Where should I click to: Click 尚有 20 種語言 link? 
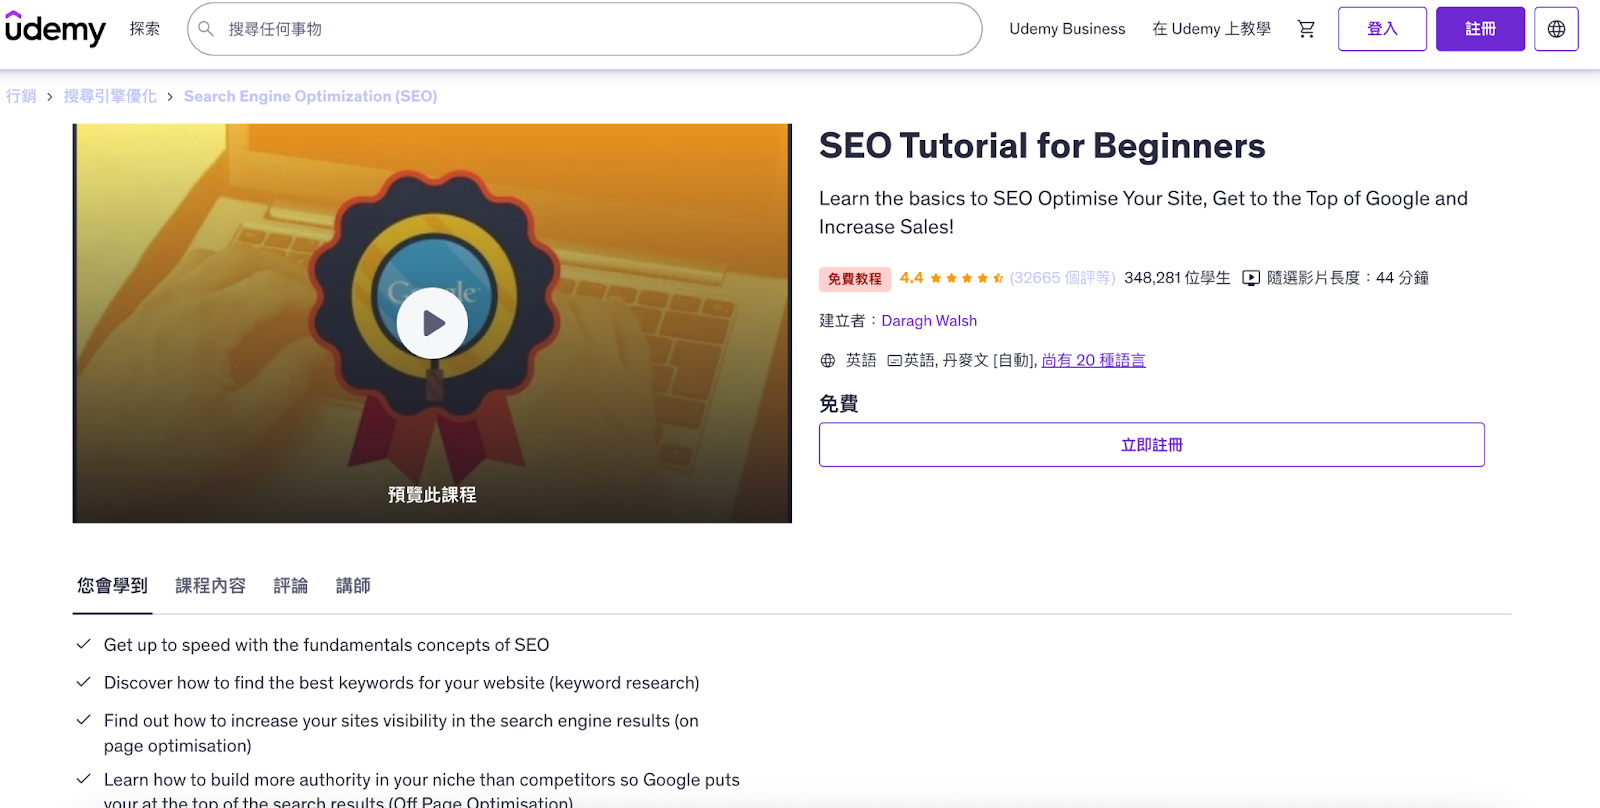coord(1094,361)
